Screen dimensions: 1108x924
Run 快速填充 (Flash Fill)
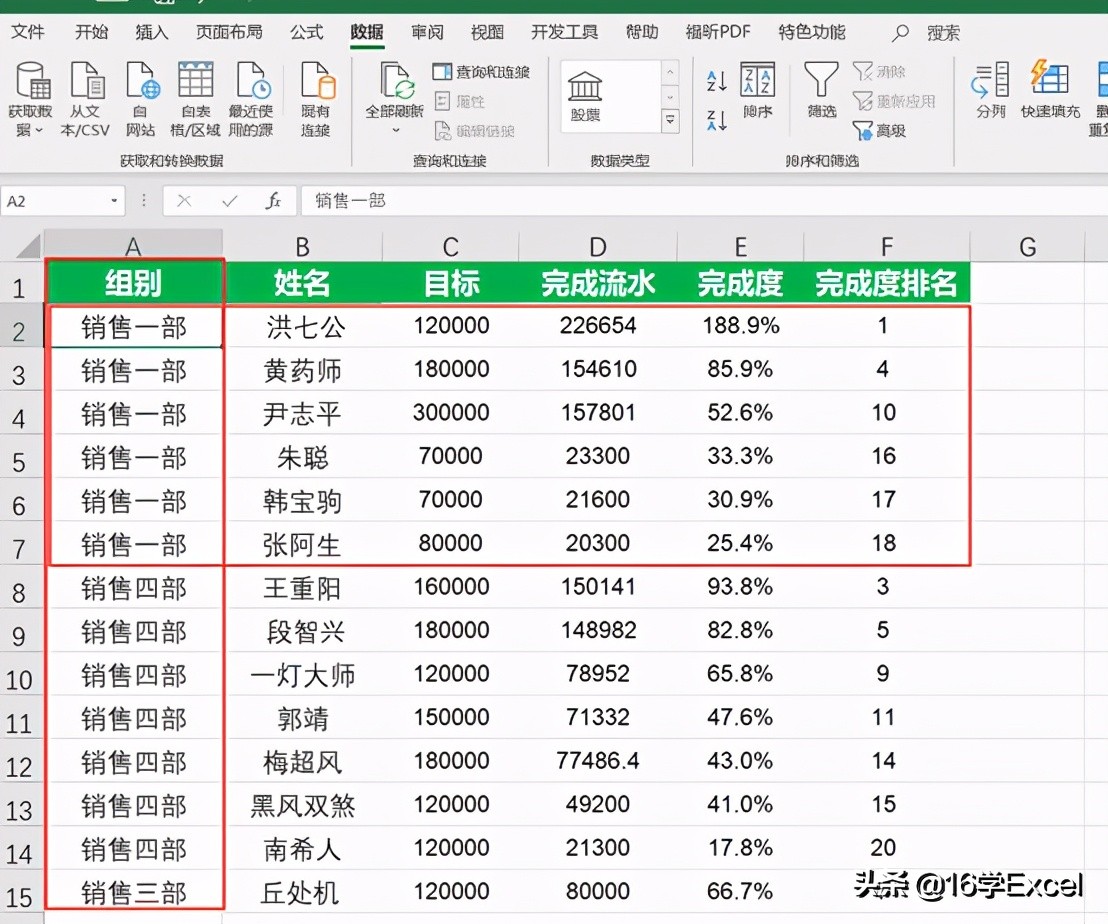[x=1050, y=90]
